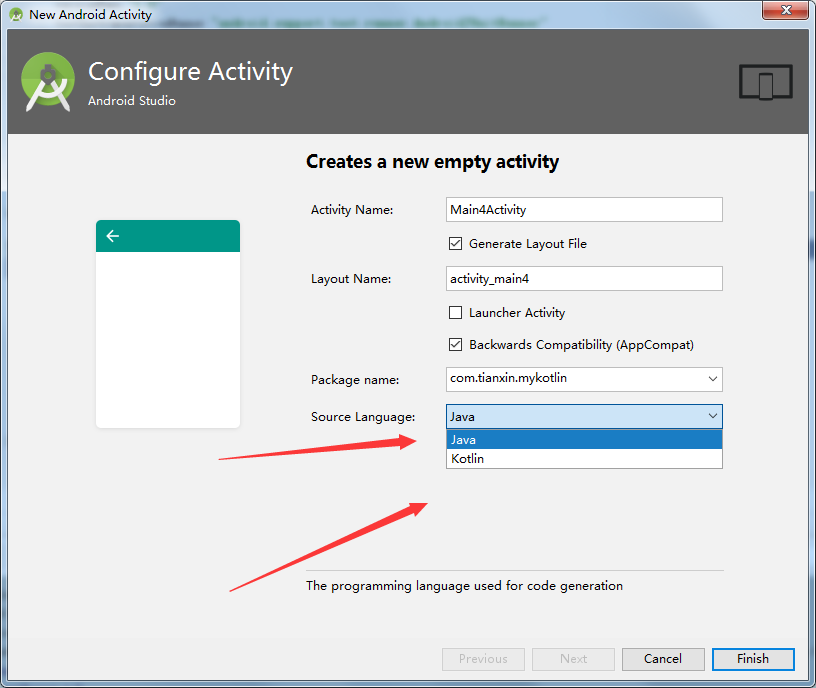Viewport: 816px width, 688px height.
Task: Click the disabled Next button
Action: [573, 659]
